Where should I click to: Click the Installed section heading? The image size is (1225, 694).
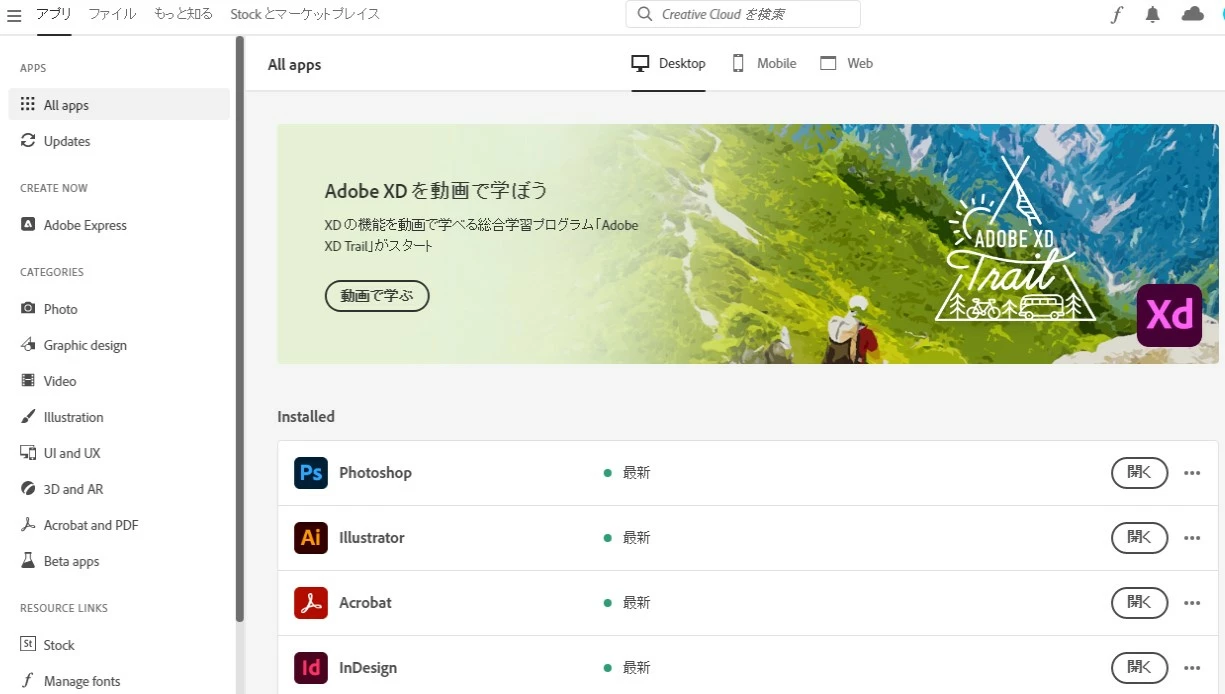tap(306, 417)
